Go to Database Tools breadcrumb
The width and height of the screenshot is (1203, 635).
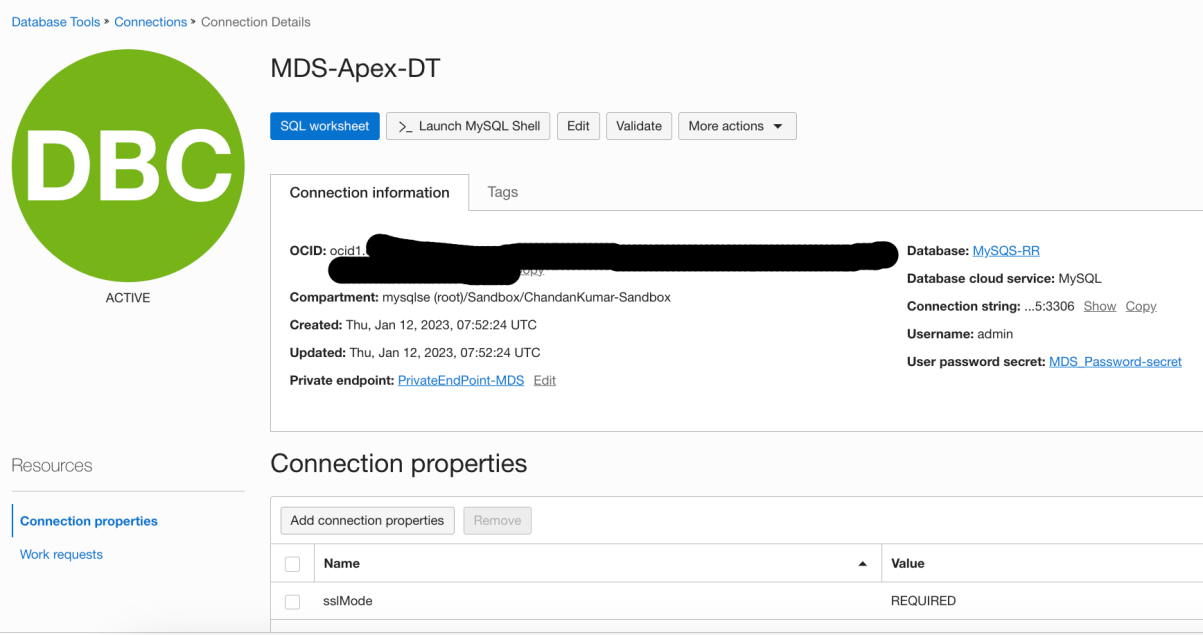pos(56,22)
